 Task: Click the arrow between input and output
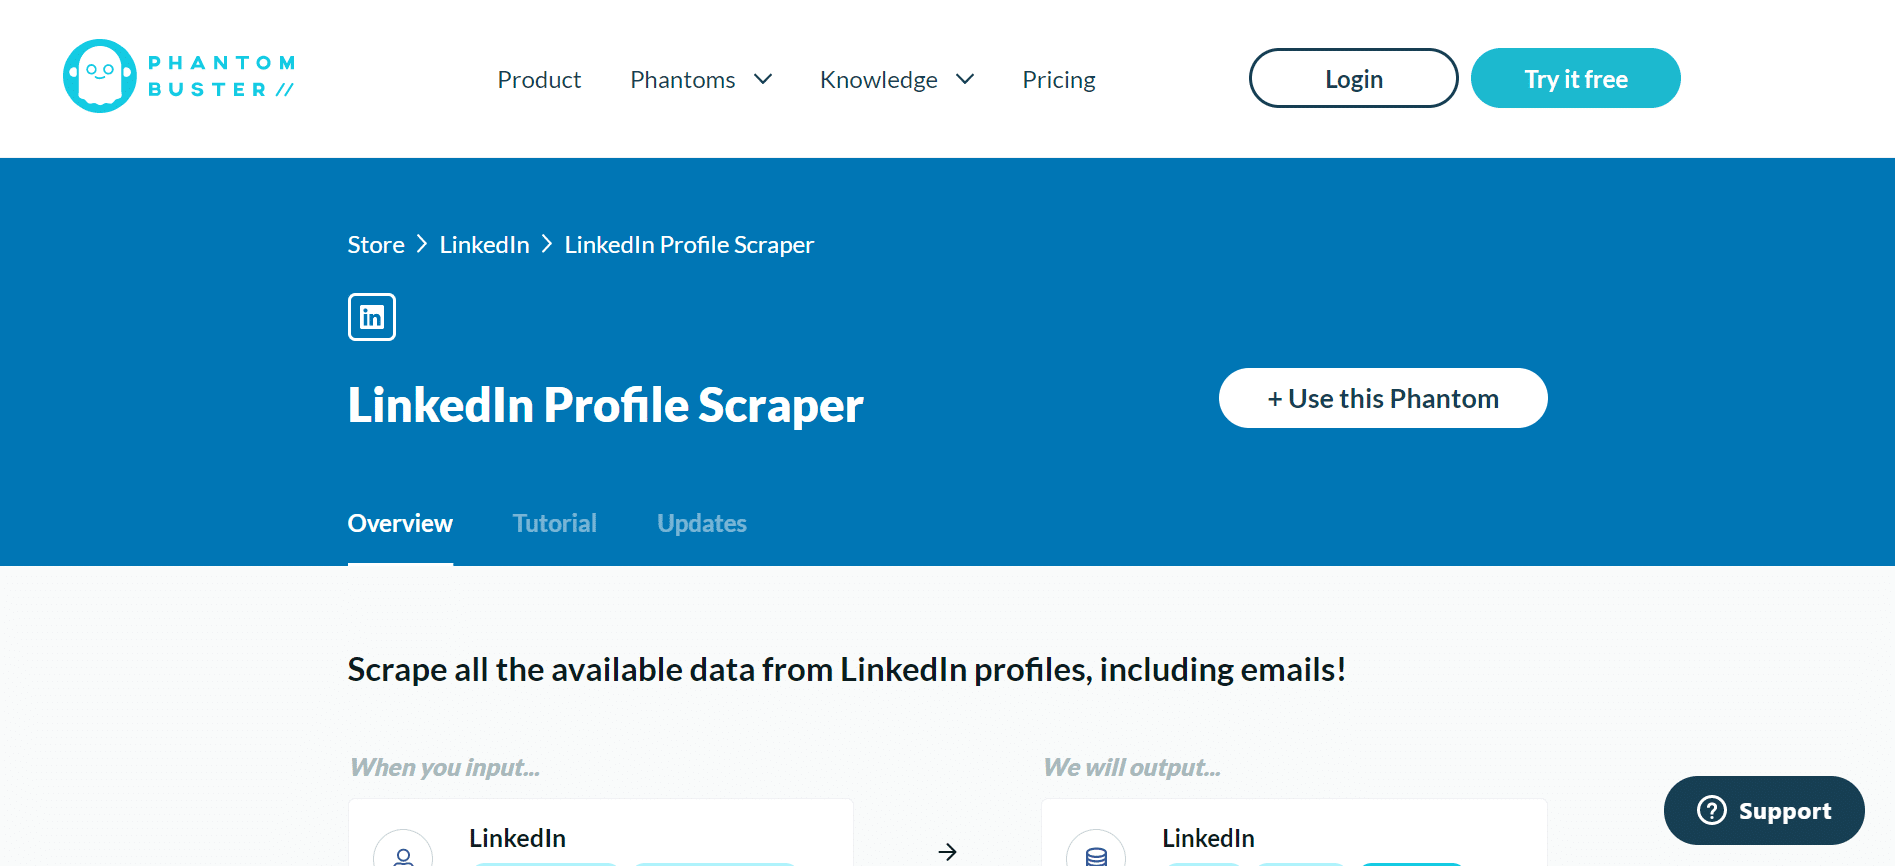(947, 851)
